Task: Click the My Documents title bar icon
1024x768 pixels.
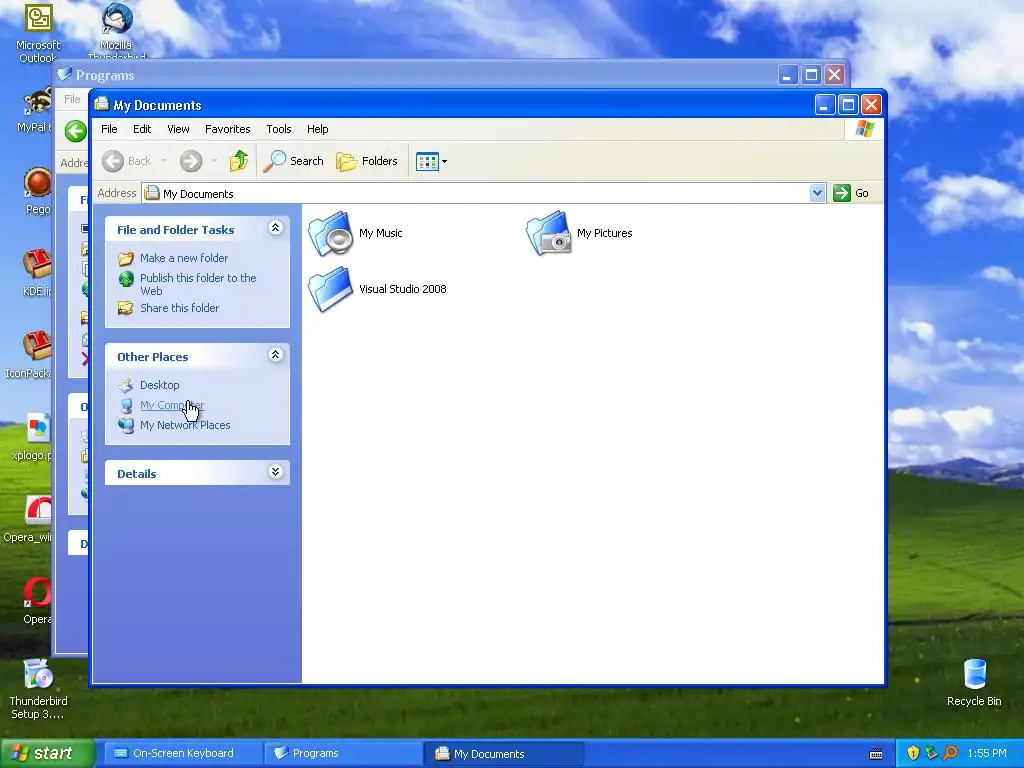Action: pyautogui.click(x=101, y=104)
